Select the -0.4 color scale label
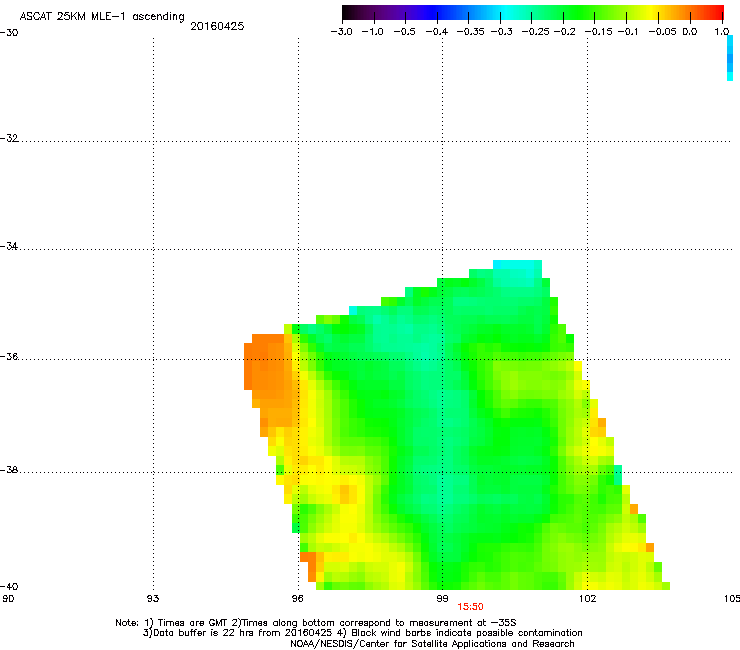This screenshot has height=650, width=740. tap(437, 32)
